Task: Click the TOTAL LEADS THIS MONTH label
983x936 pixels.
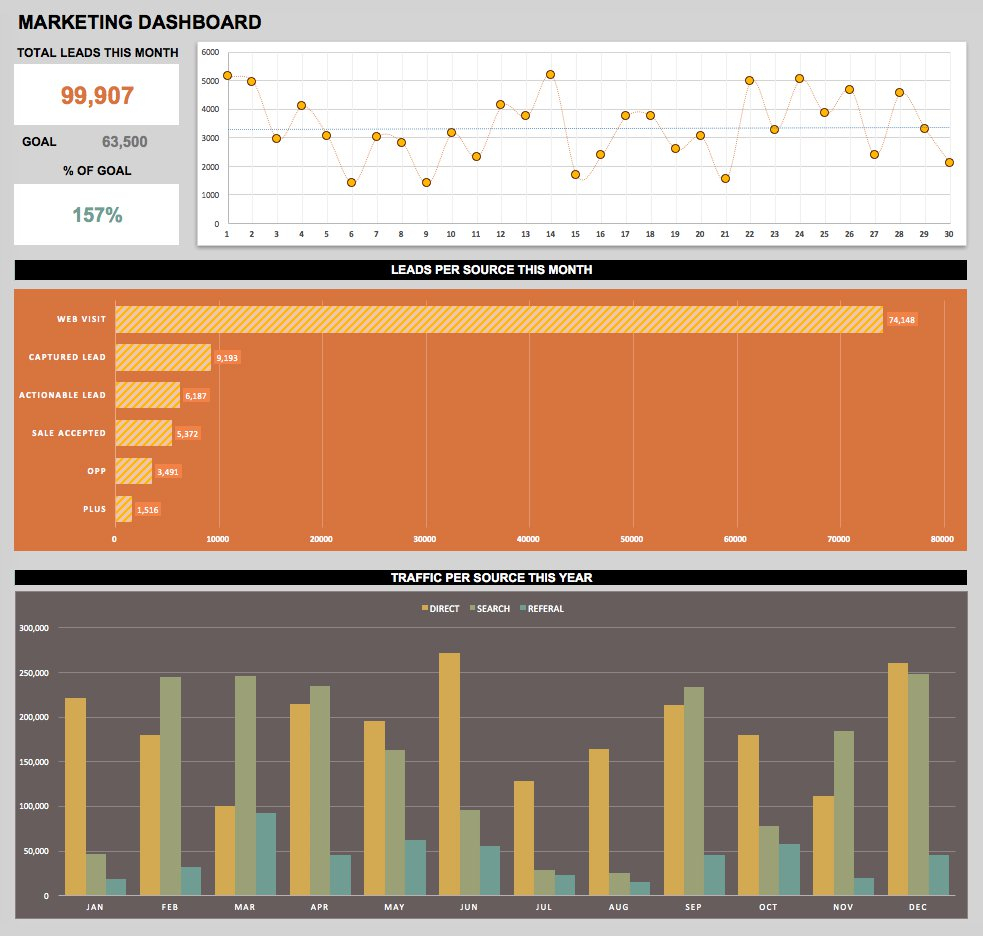Action: 96,52
